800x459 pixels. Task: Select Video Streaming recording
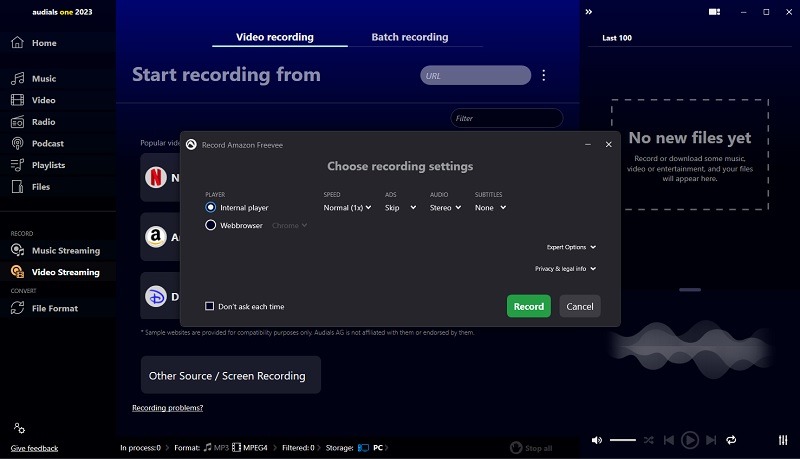pos(55,272)
